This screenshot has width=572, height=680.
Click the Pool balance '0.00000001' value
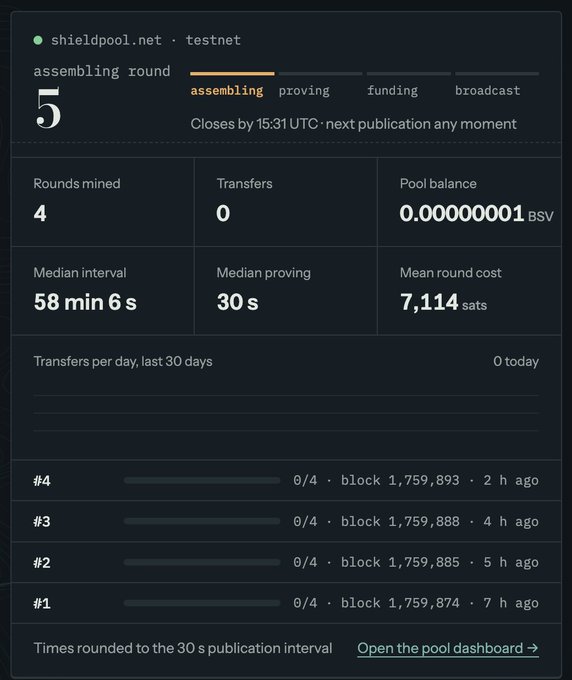click(462, 213)
